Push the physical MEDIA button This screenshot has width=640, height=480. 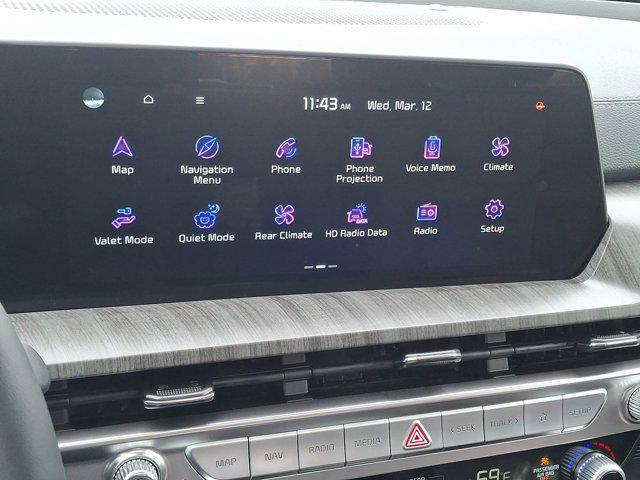tap(367, 441)
